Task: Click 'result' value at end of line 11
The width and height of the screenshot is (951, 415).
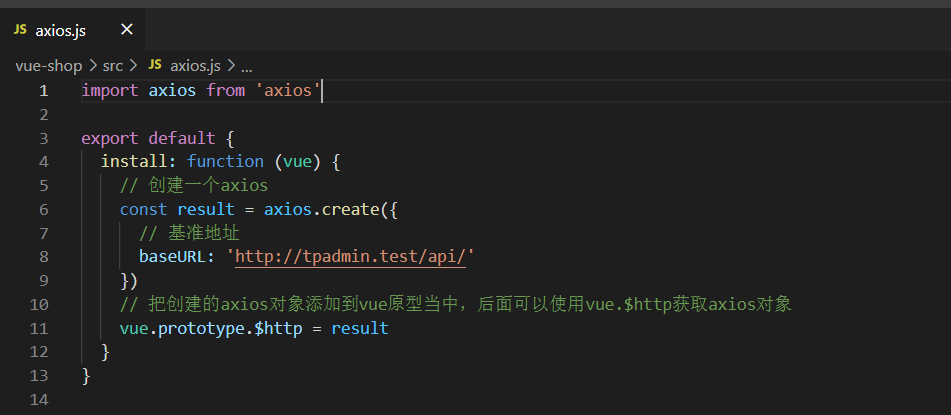Action: point(360,328)
